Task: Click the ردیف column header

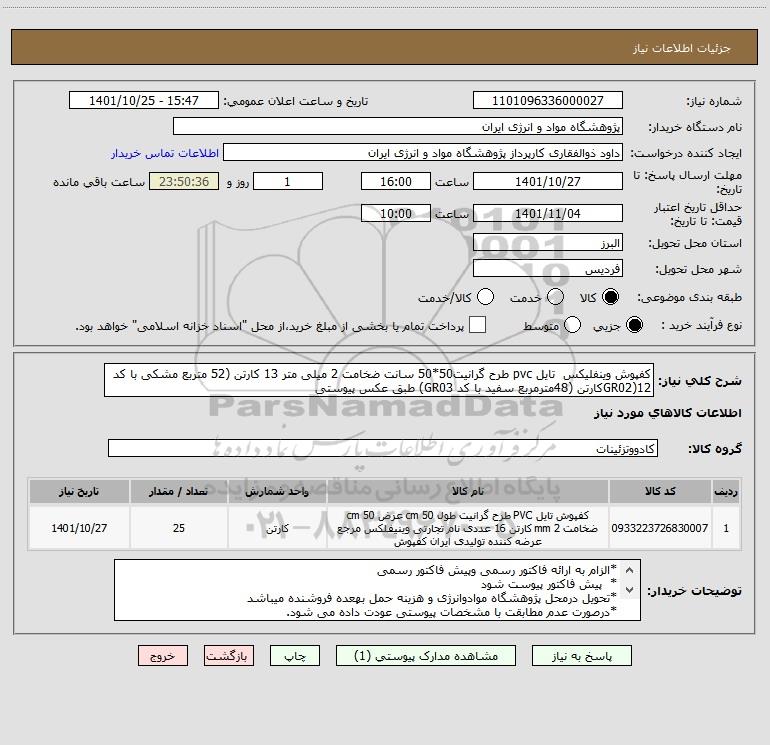Action: click(726, 491)
